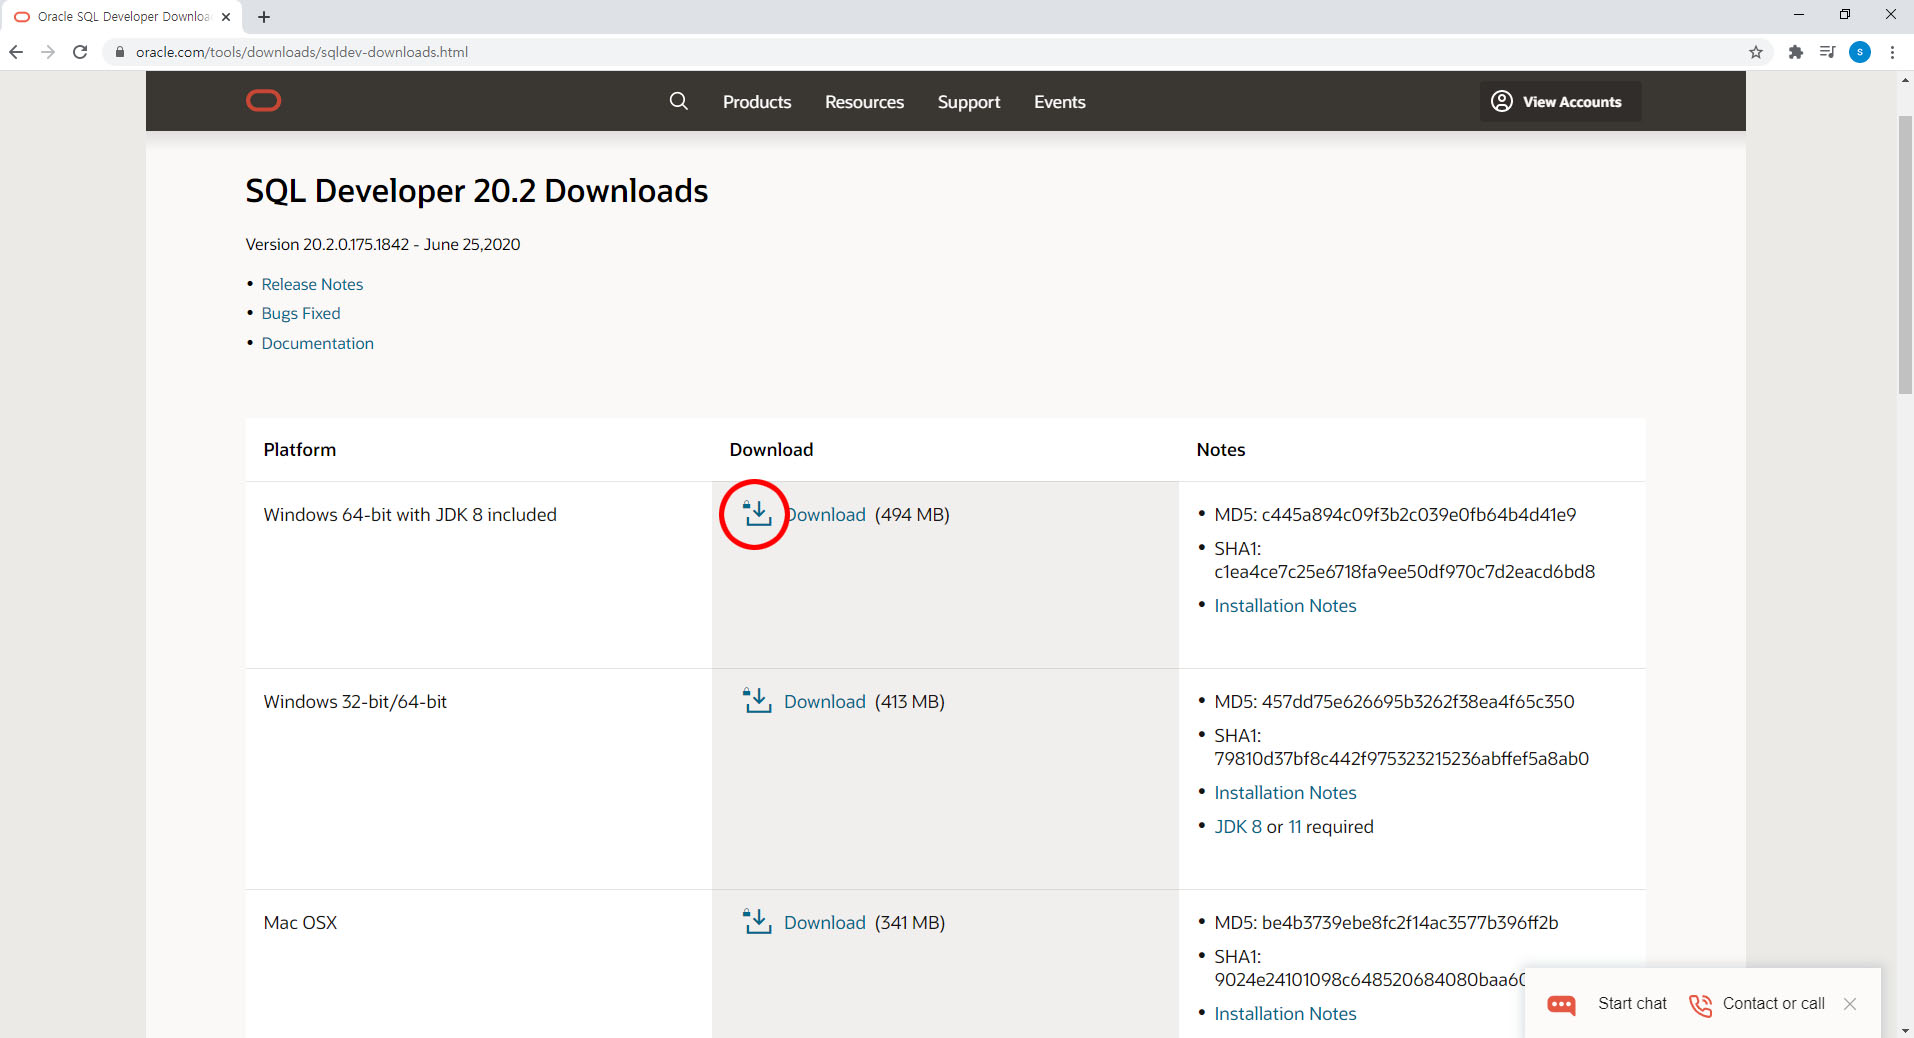Open the Release Notes link
Screen dimensions: 1914x1038
(x=312, y=284)
